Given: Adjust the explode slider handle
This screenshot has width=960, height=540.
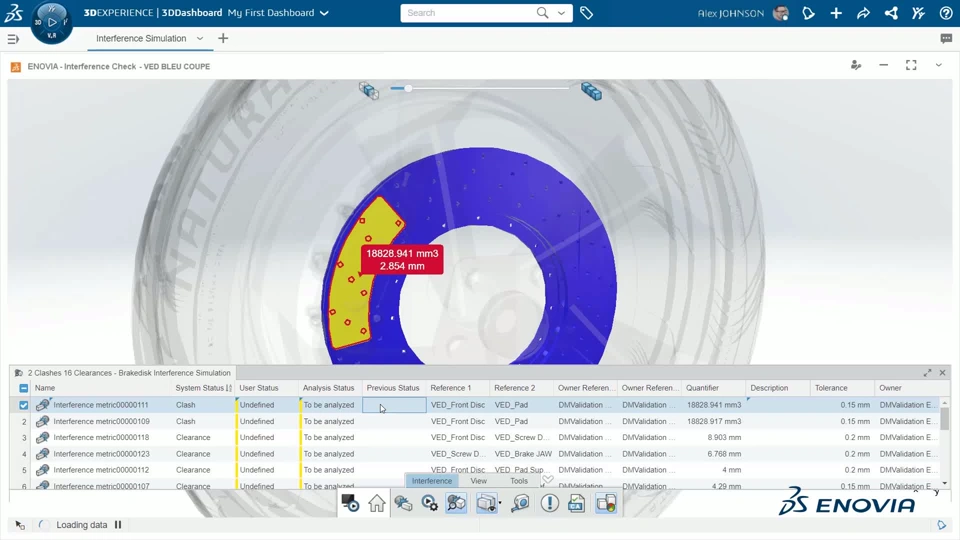Looking at the screenshot, I should 408,88.
